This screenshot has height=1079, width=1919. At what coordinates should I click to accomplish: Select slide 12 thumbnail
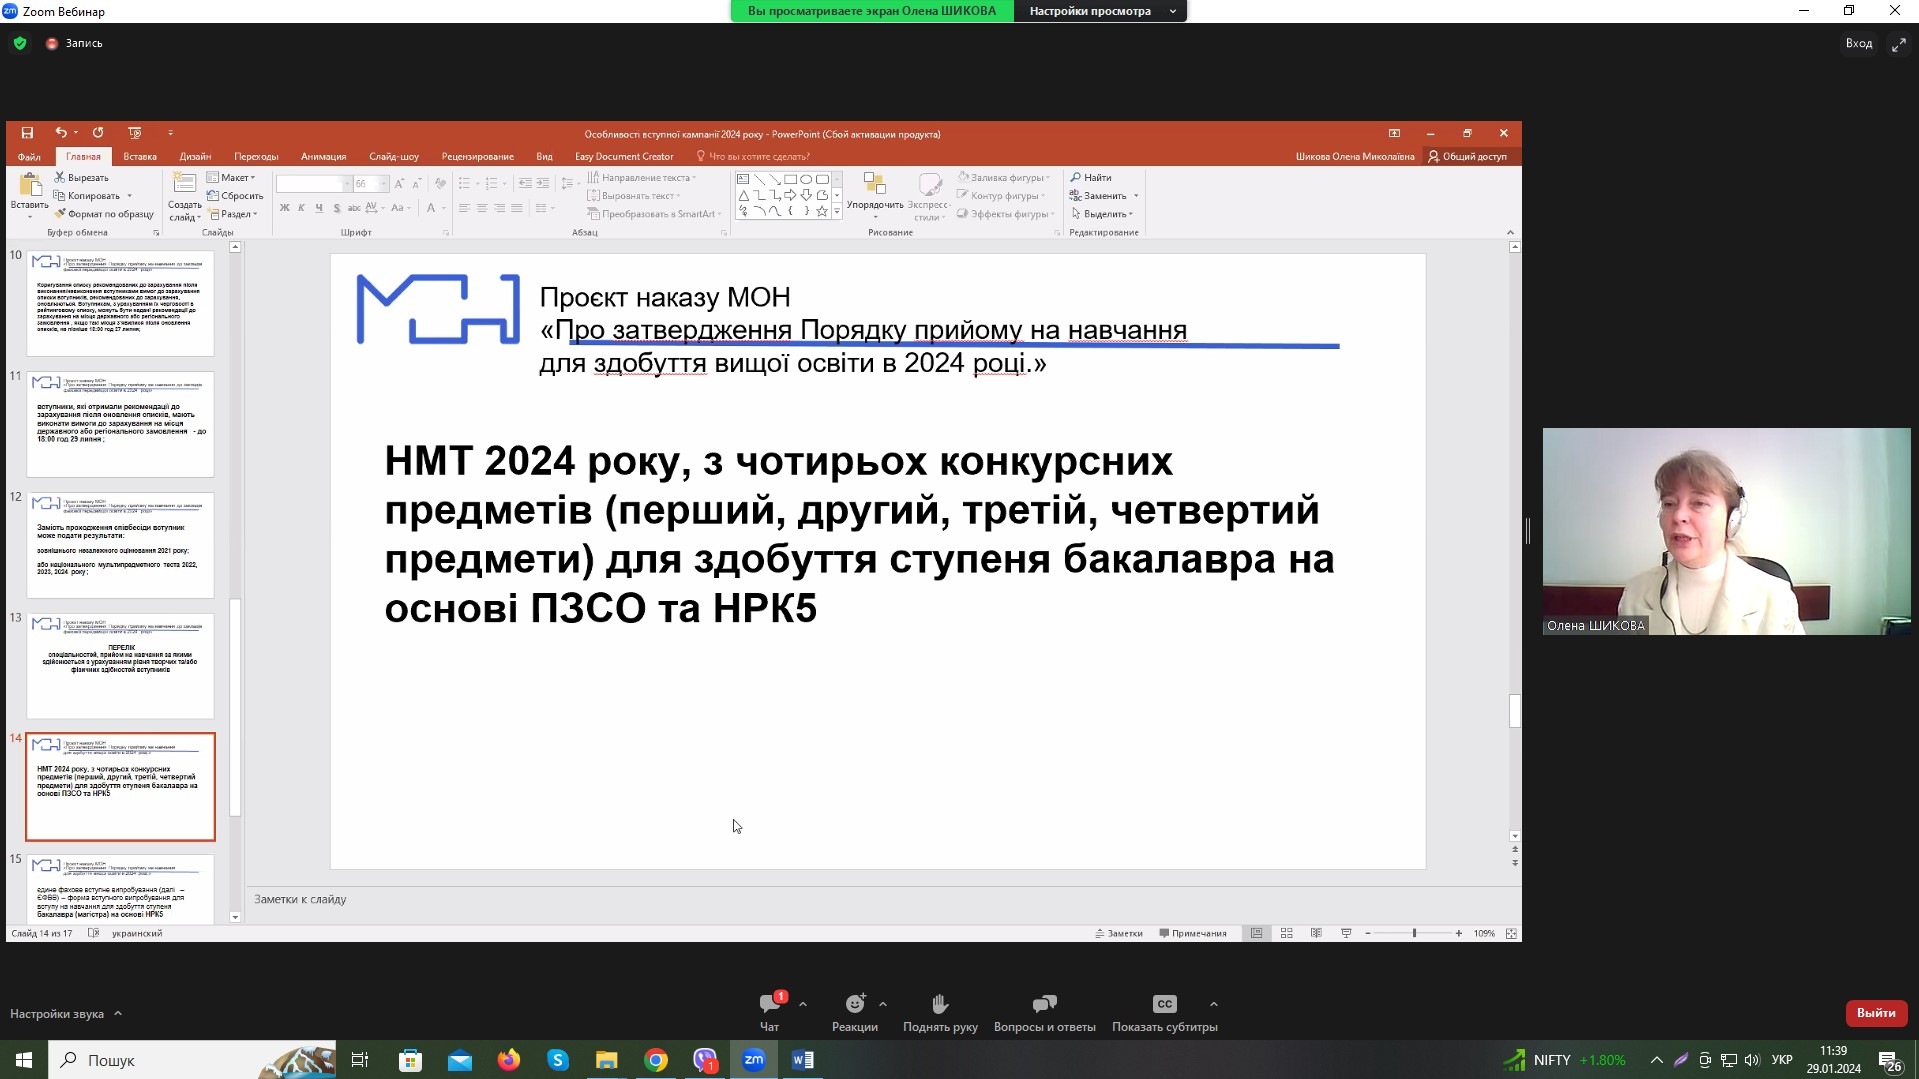(x=120, y=545)
